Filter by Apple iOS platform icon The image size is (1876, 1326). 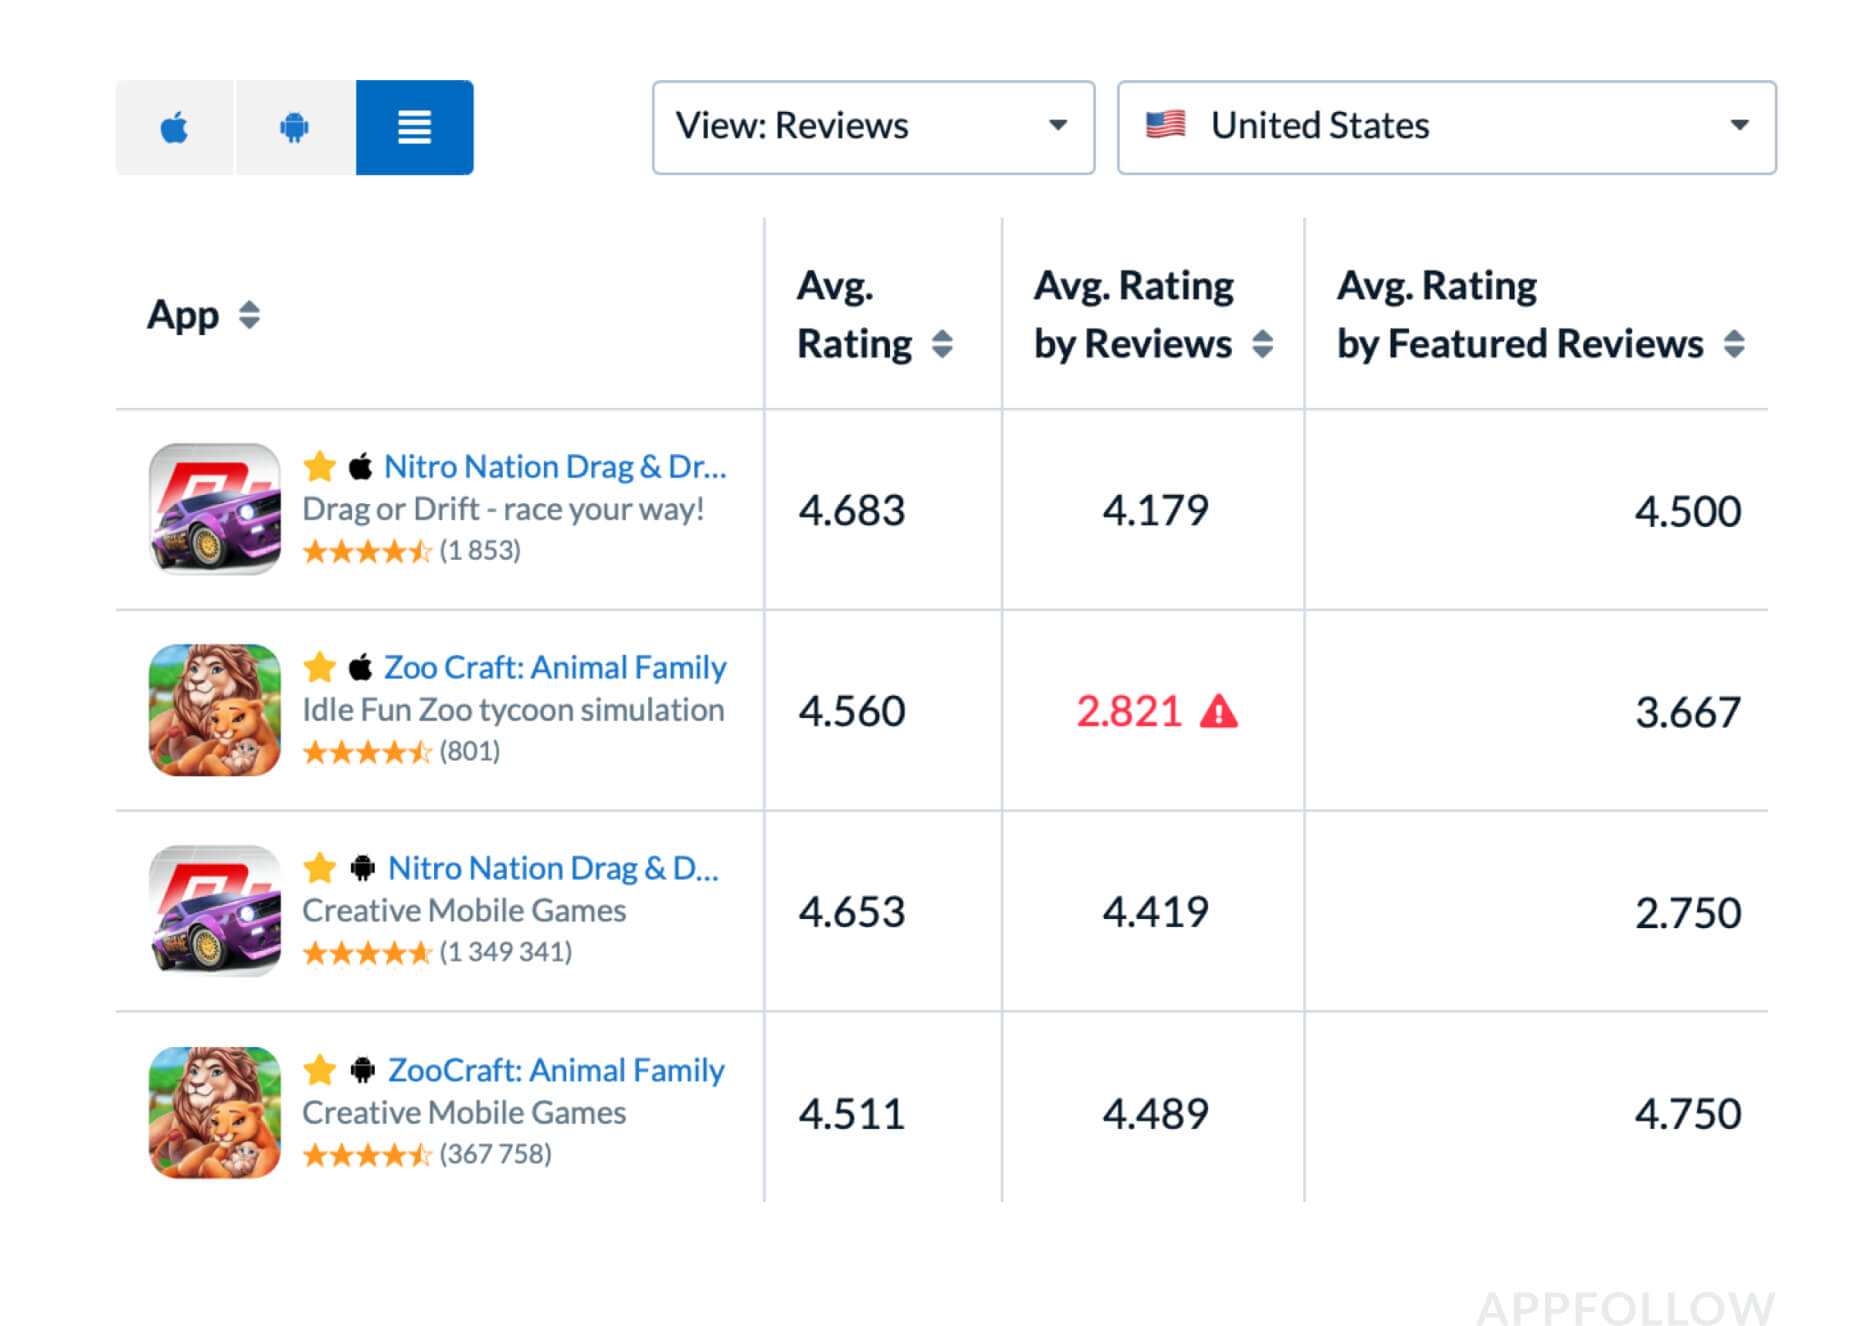tap(175, 128)
